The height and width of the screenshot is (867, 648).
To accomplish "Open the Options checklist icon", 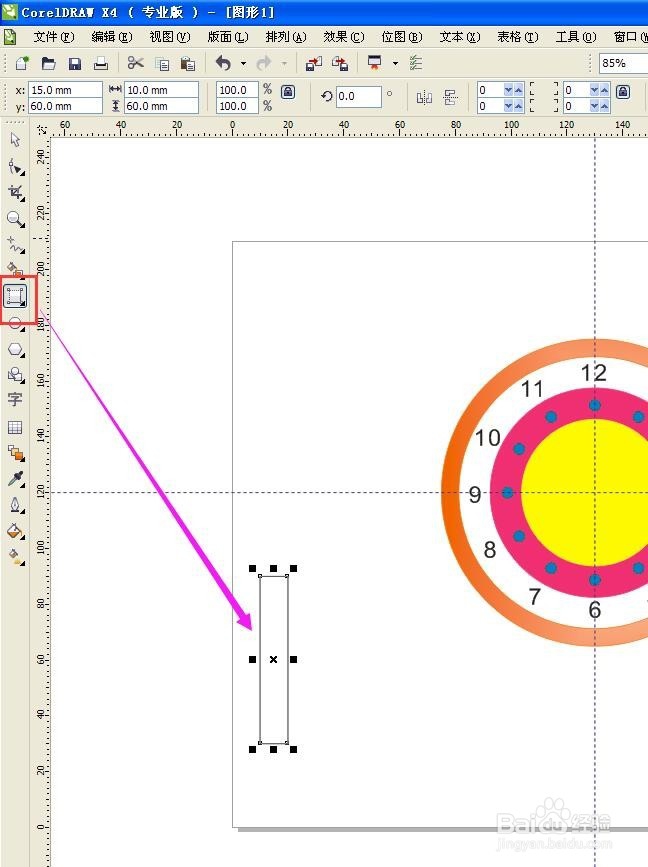I will click(x=416, y=63).
